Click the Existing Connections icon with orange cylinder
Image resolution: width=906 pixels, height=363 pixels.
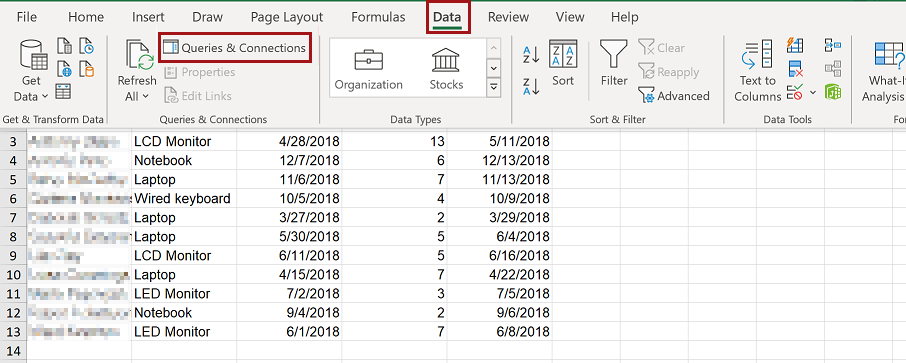86,69
